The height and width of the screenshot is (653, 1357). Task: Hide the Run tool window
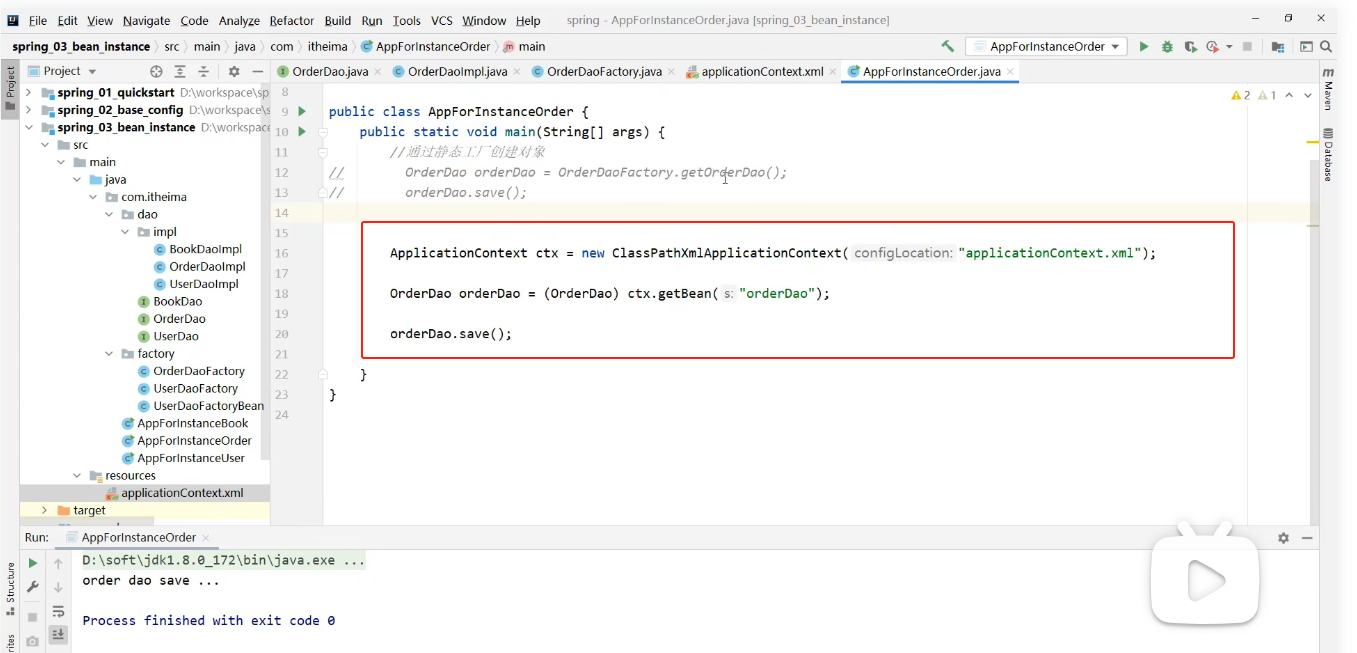pos(1308,538)
